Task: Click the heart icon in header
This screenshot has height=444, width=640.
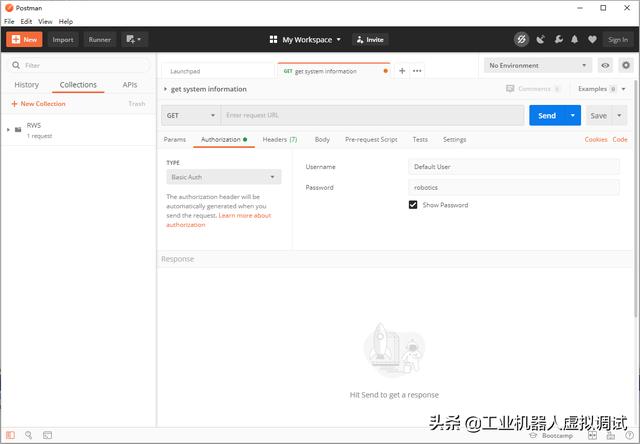Action: click(x=592, y=40)
